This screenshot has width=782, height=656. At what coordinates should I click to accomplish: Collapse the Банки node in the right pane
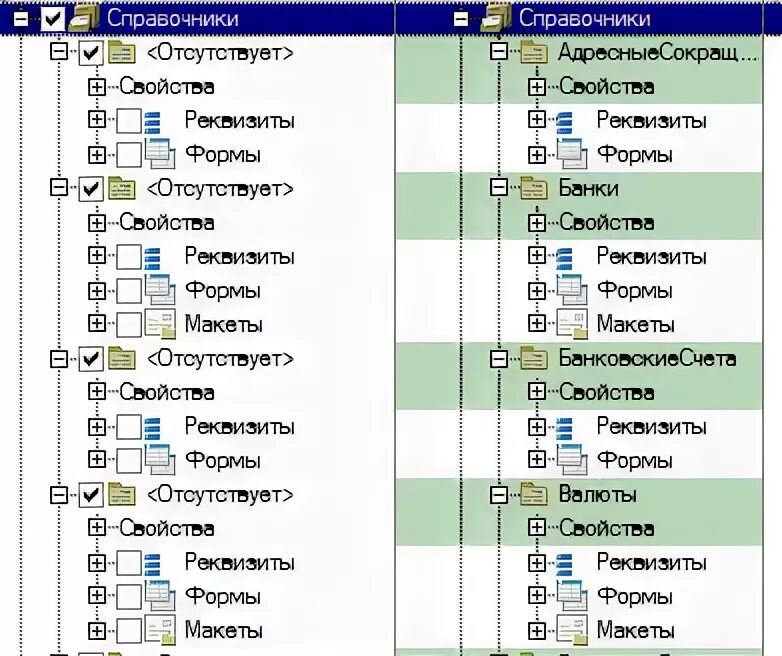coord(499,188)
